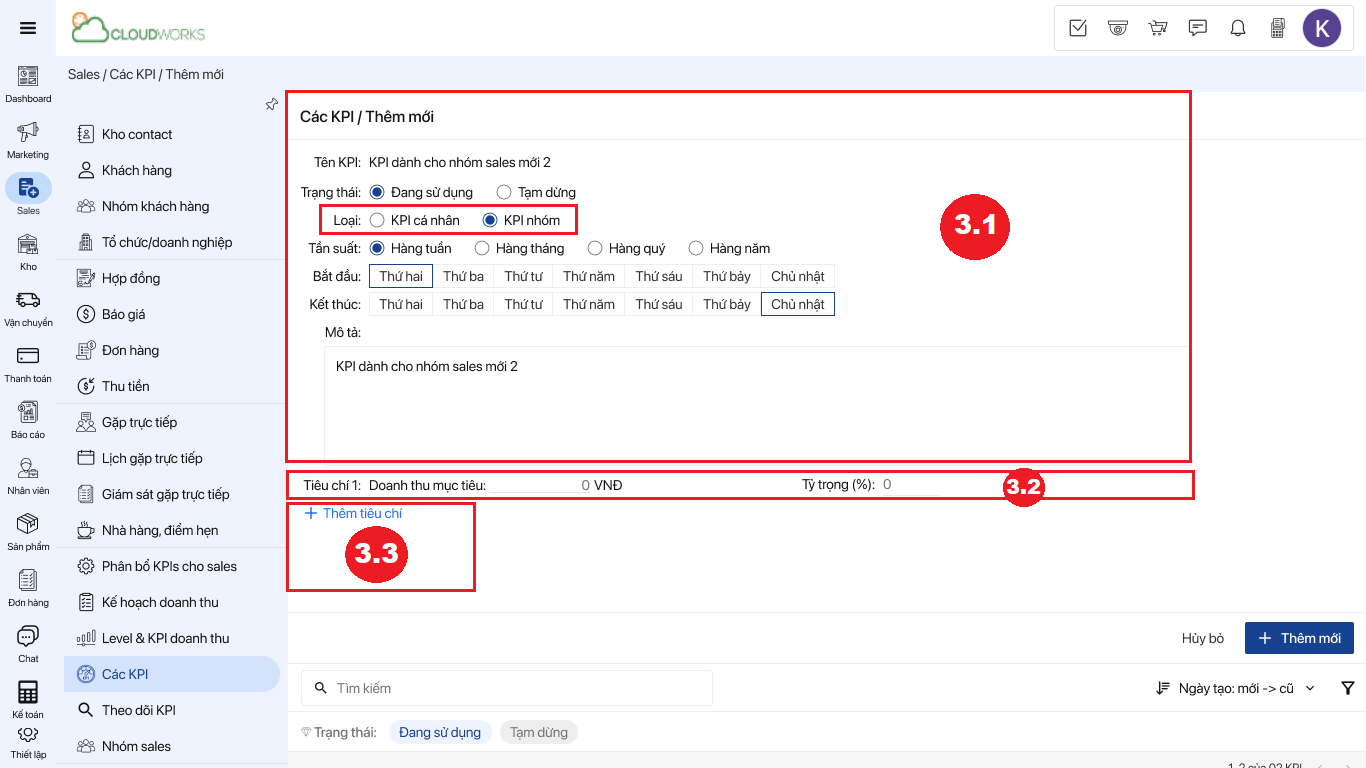Click the Thêm tiêu chí link
Viewport: 1366px width, 768px height.
[354, 513]
